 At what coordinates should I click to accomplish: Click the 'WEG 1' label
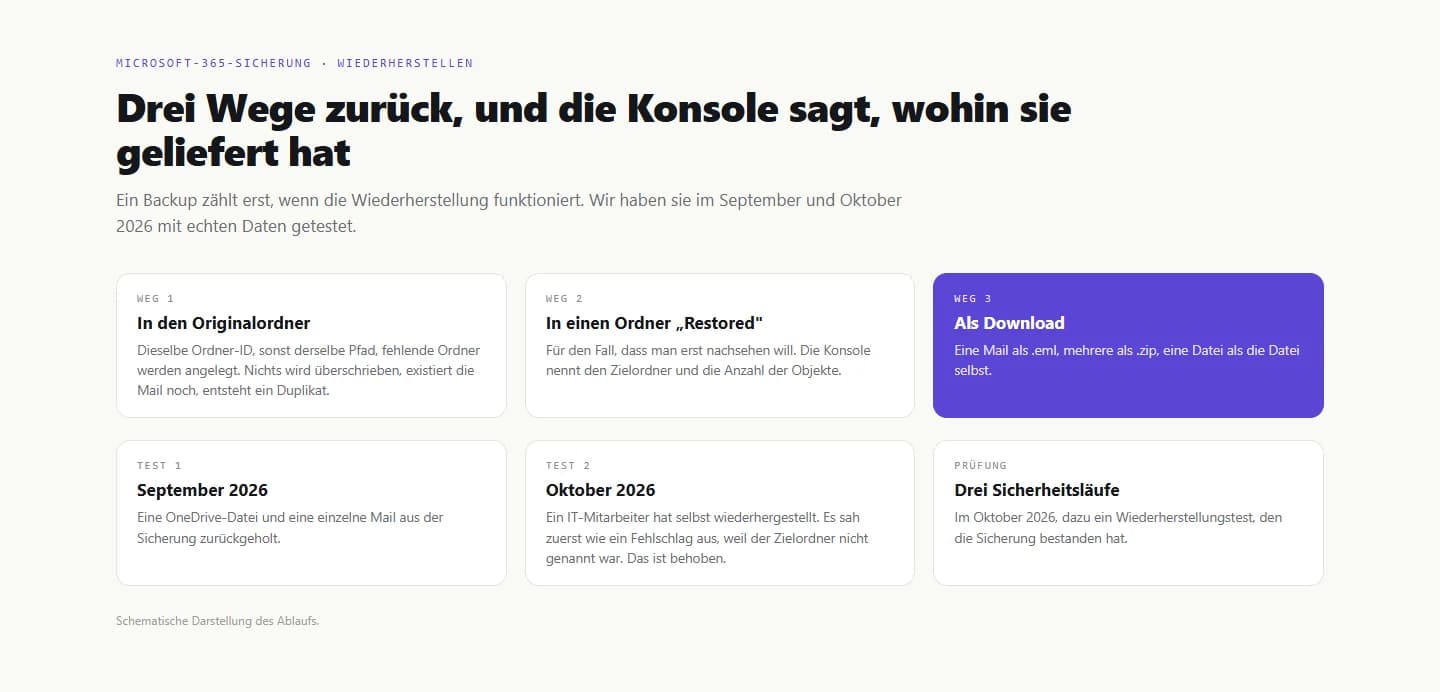coord(155,299)
